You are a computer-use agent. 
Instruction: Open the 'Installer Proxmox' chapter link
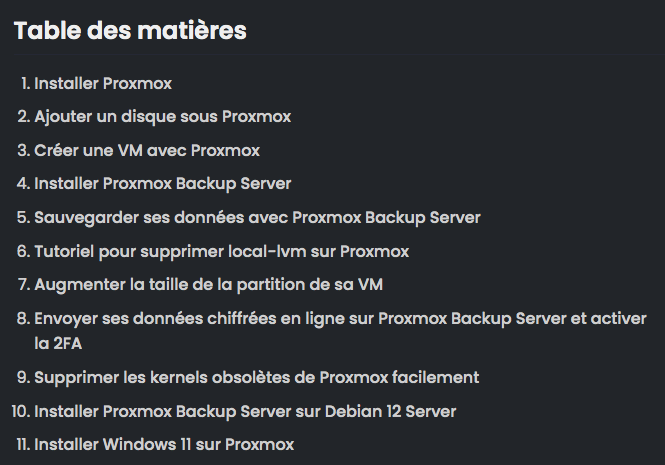click(103, 83)
